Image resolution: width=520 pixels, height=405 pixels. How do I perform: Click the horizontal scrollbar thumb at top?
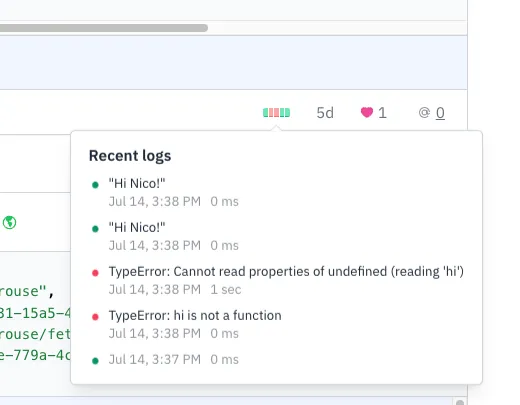(103, 28)
